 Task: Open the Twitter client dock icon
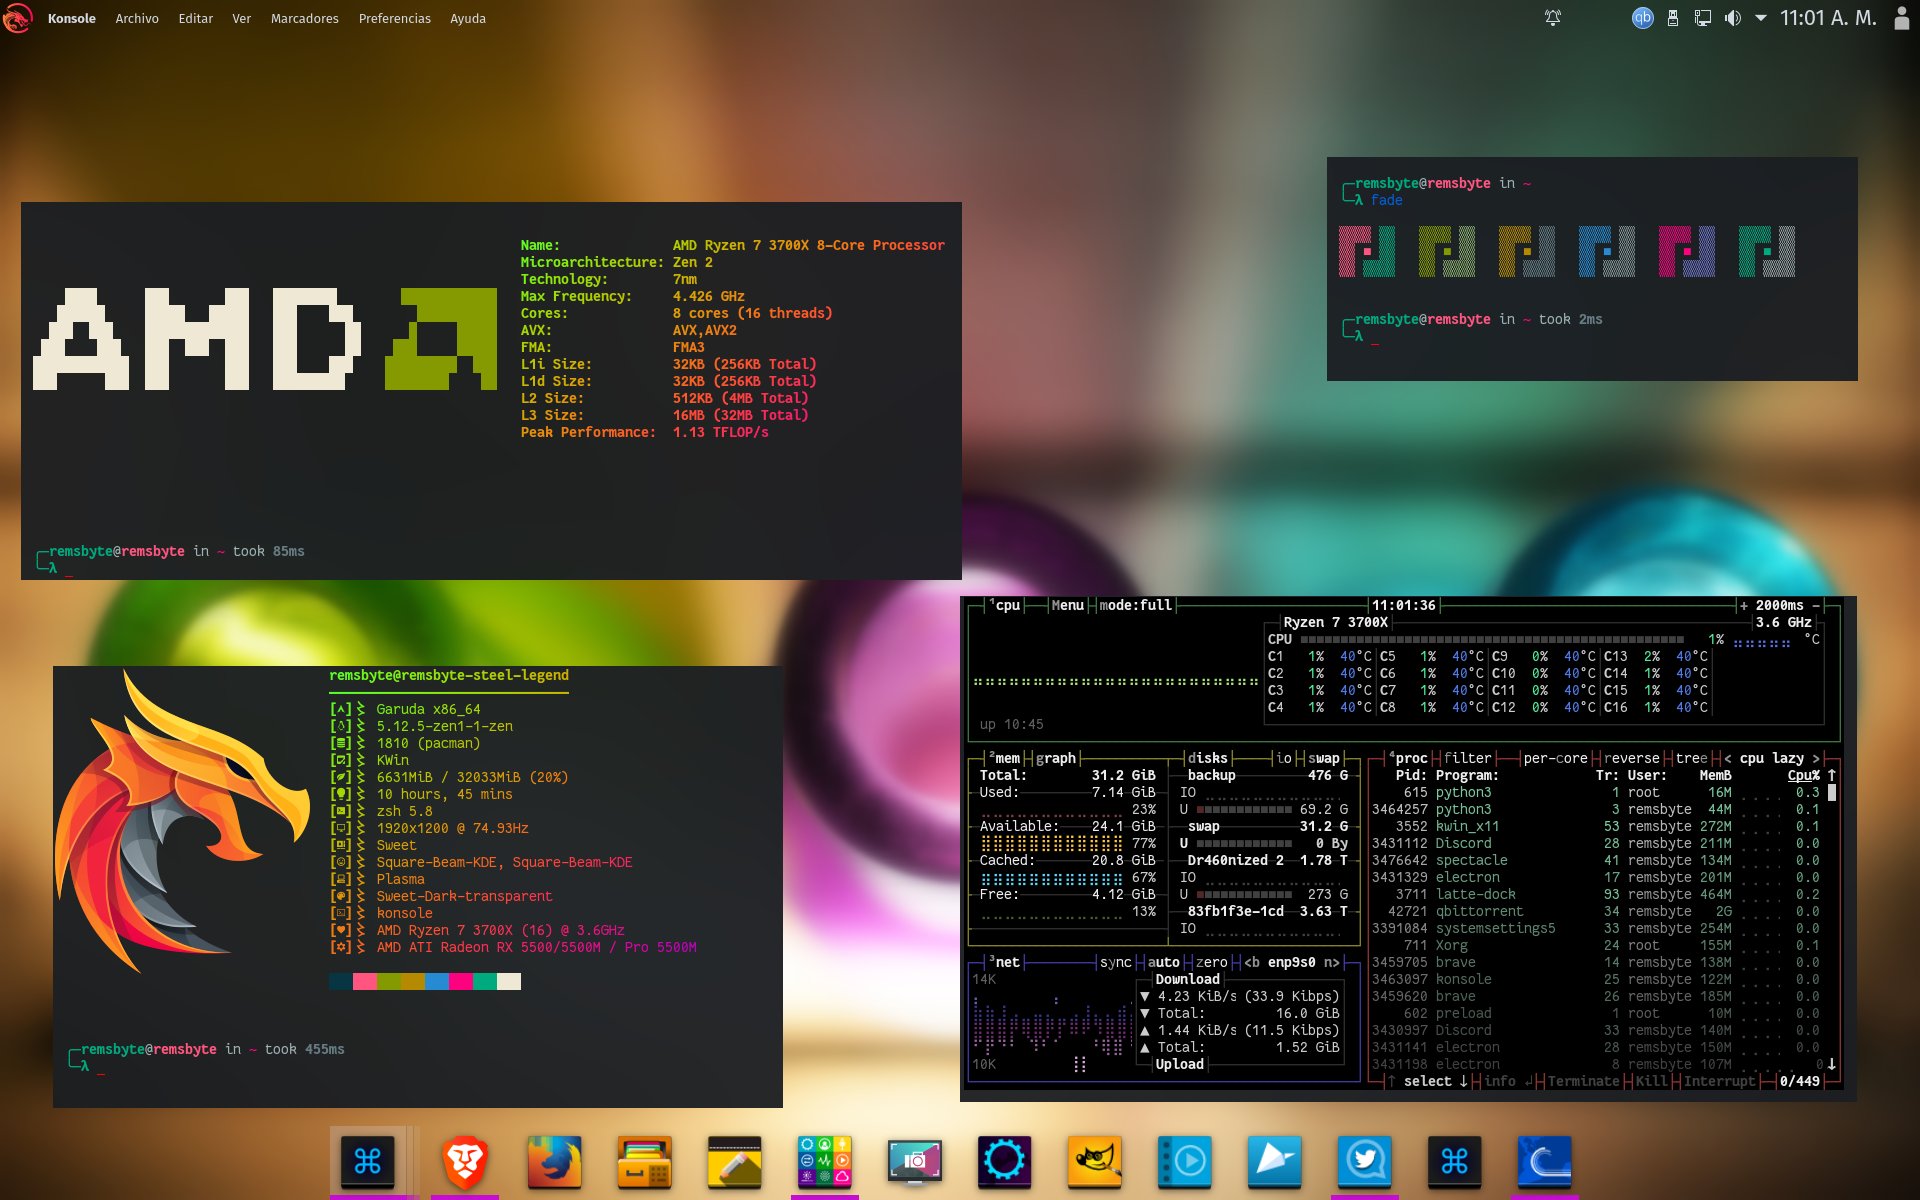(x=1364, y=1161)
